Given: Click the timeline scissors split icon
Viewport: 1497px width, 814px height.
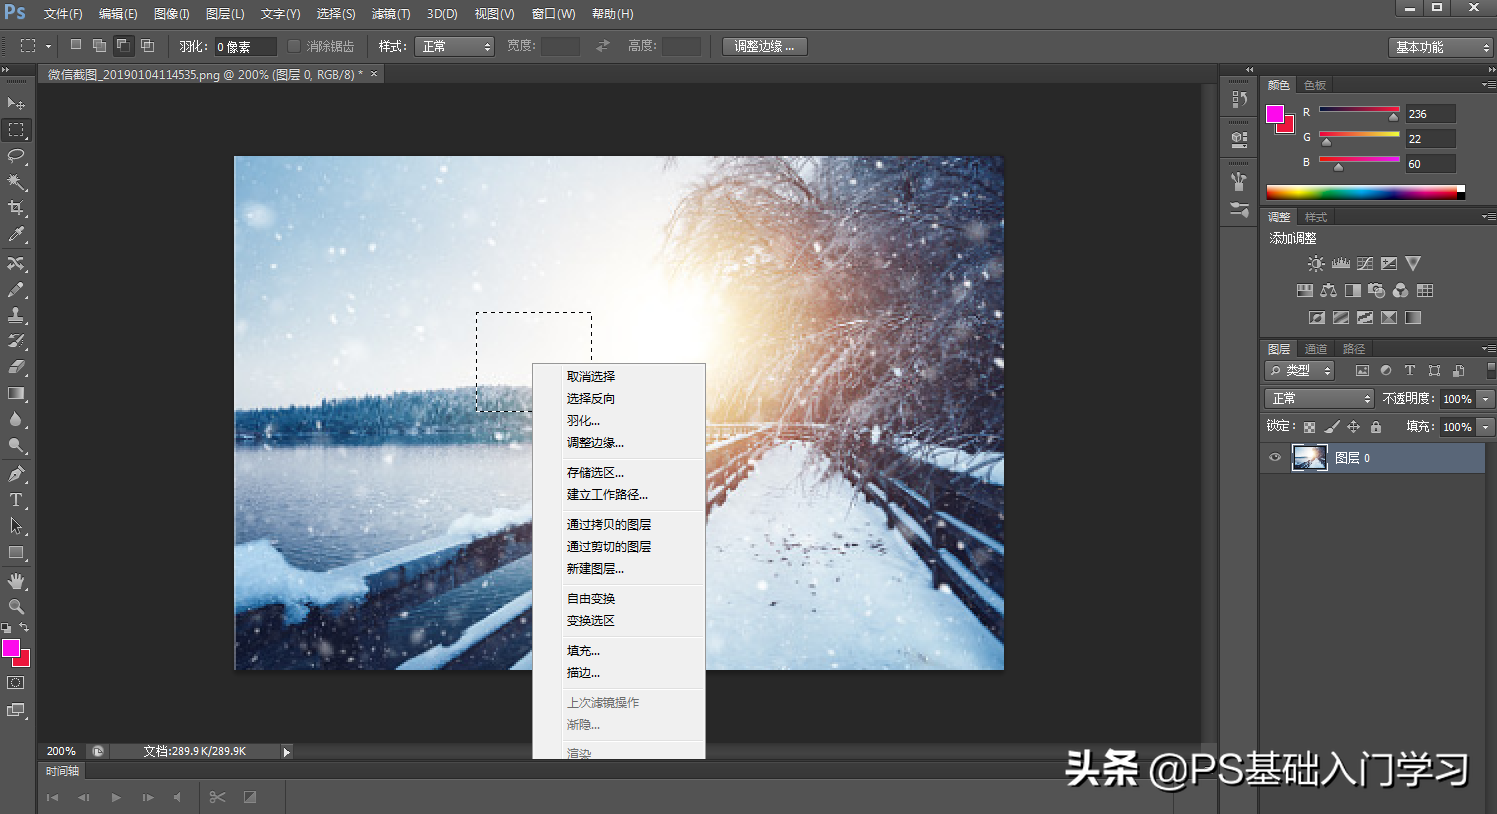Looking at the screenshot, I should 217,797.
